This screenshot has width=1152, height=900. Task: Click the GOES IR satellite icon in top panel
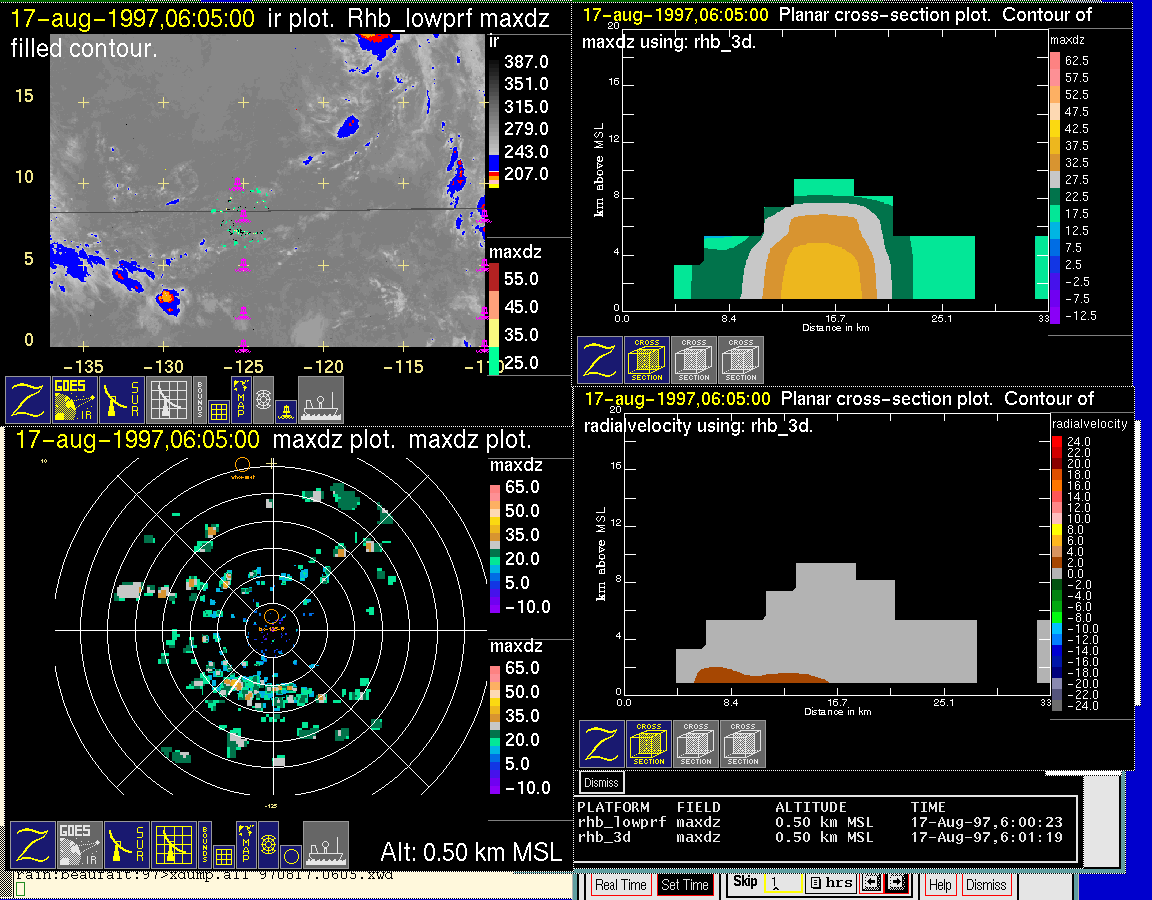pyautogui.click(x=75, y=399)
